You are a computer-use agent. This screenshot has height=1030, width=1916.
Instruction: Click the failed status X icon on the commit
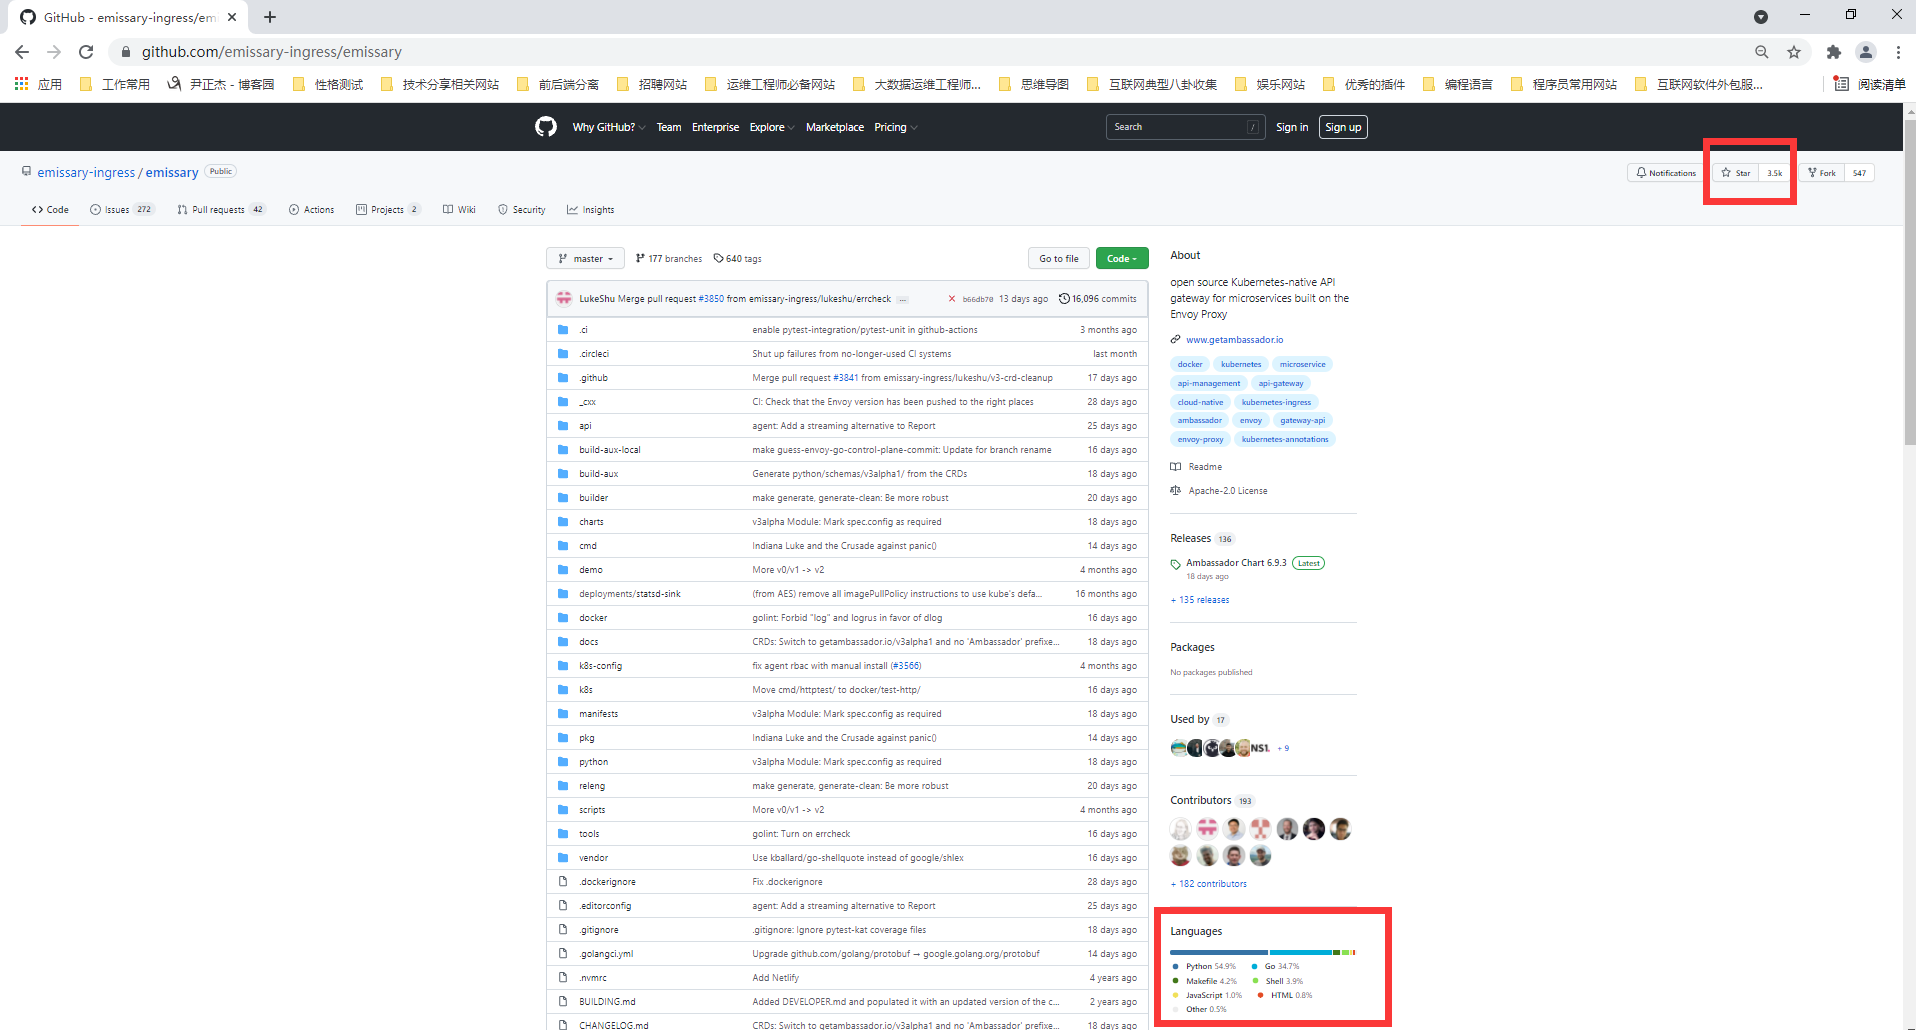952,299
